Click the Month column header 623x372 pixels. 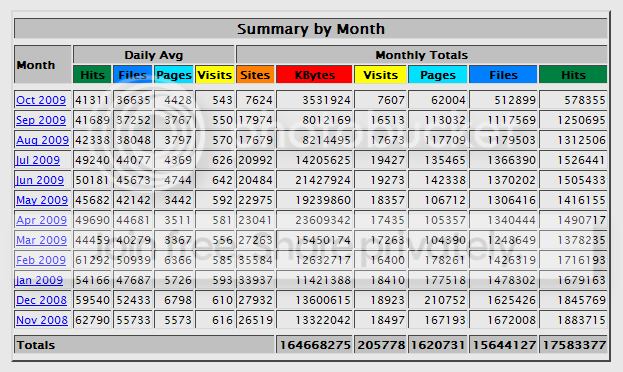click(43, 65)
